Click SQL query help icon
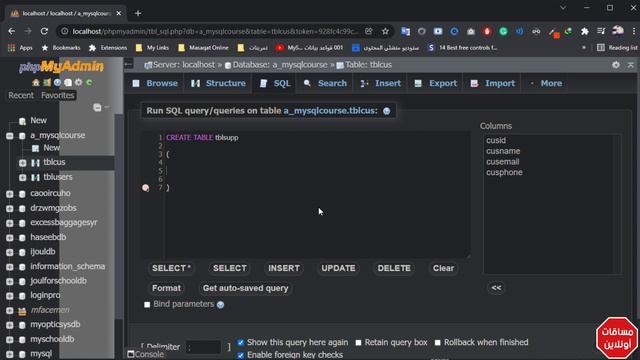Screen dimensions: 640x360 pyautogui.click(x=387, y=111)
